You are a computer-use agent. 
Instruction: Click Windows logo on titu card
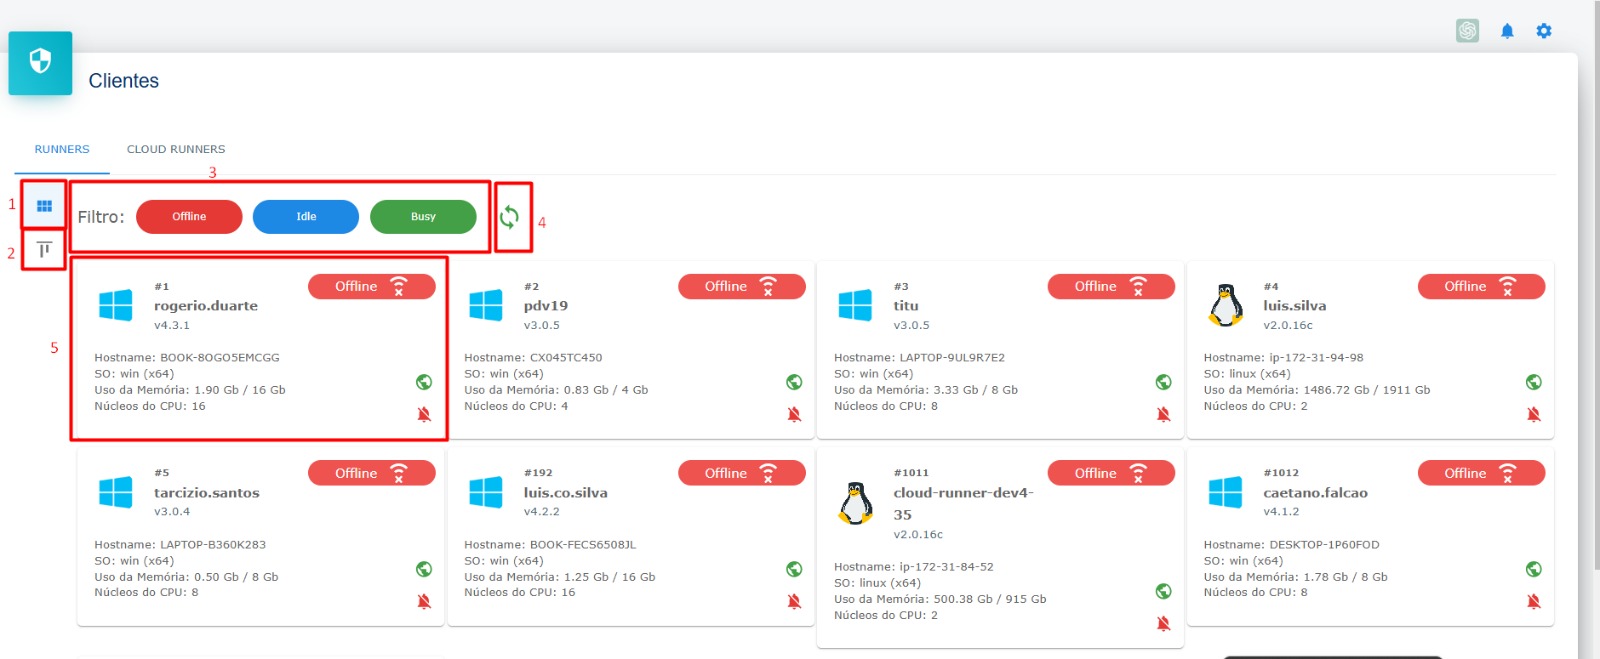pyautogui.click(x=855, y=305)
